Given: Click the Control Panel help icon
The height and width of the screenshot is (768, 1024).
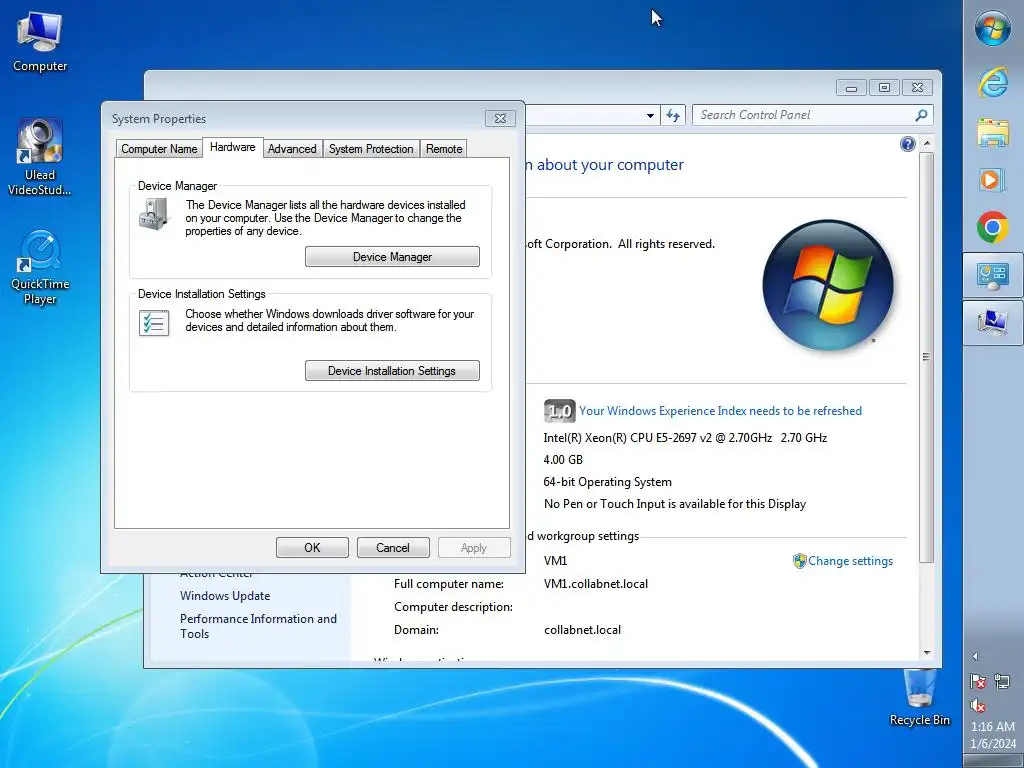Looking at the screenshot, I should click(x=907, y=144).
